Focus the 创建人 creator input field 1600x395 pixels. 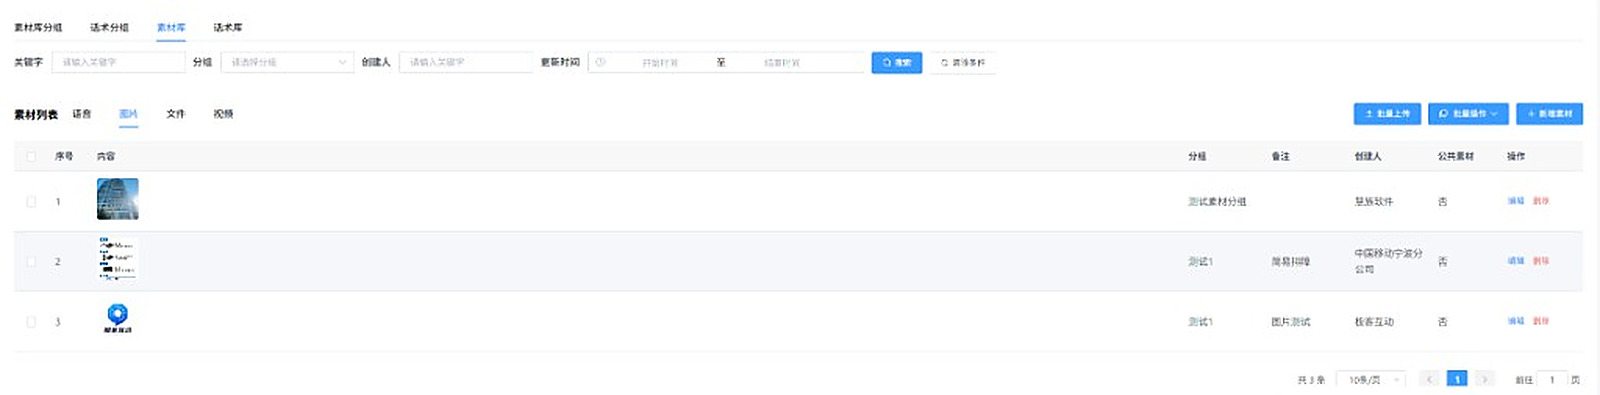click(x=466, y=62)
